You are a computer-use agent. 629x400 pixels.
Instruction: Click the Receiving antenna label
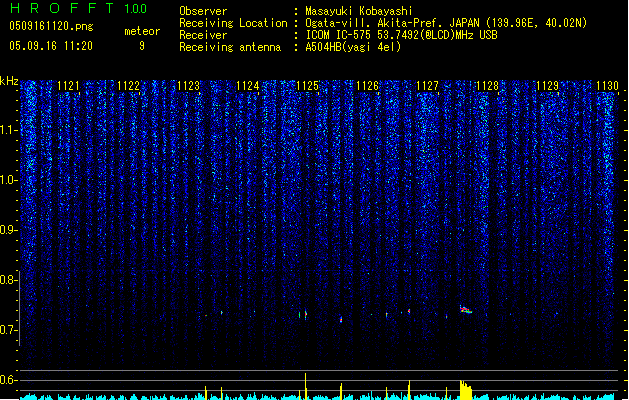pyautogui.click(x=230, y=47)
